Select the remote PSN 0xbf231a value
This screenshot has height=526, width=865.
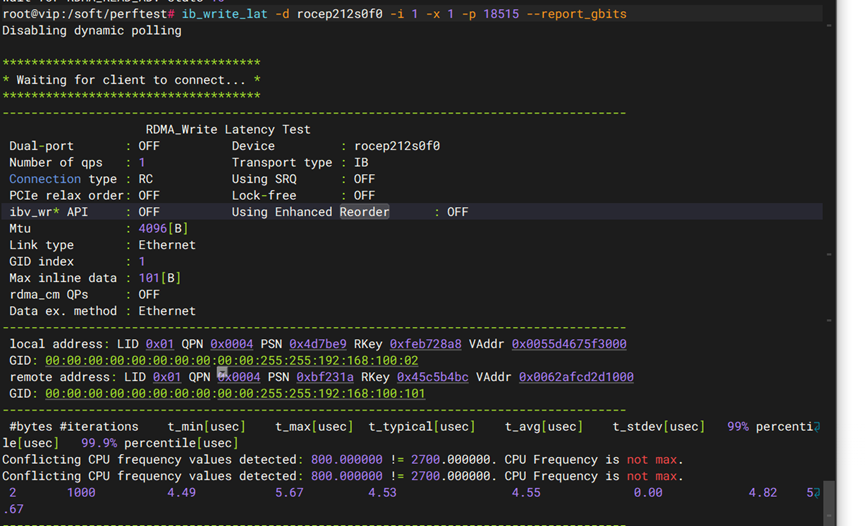(324, 377)
